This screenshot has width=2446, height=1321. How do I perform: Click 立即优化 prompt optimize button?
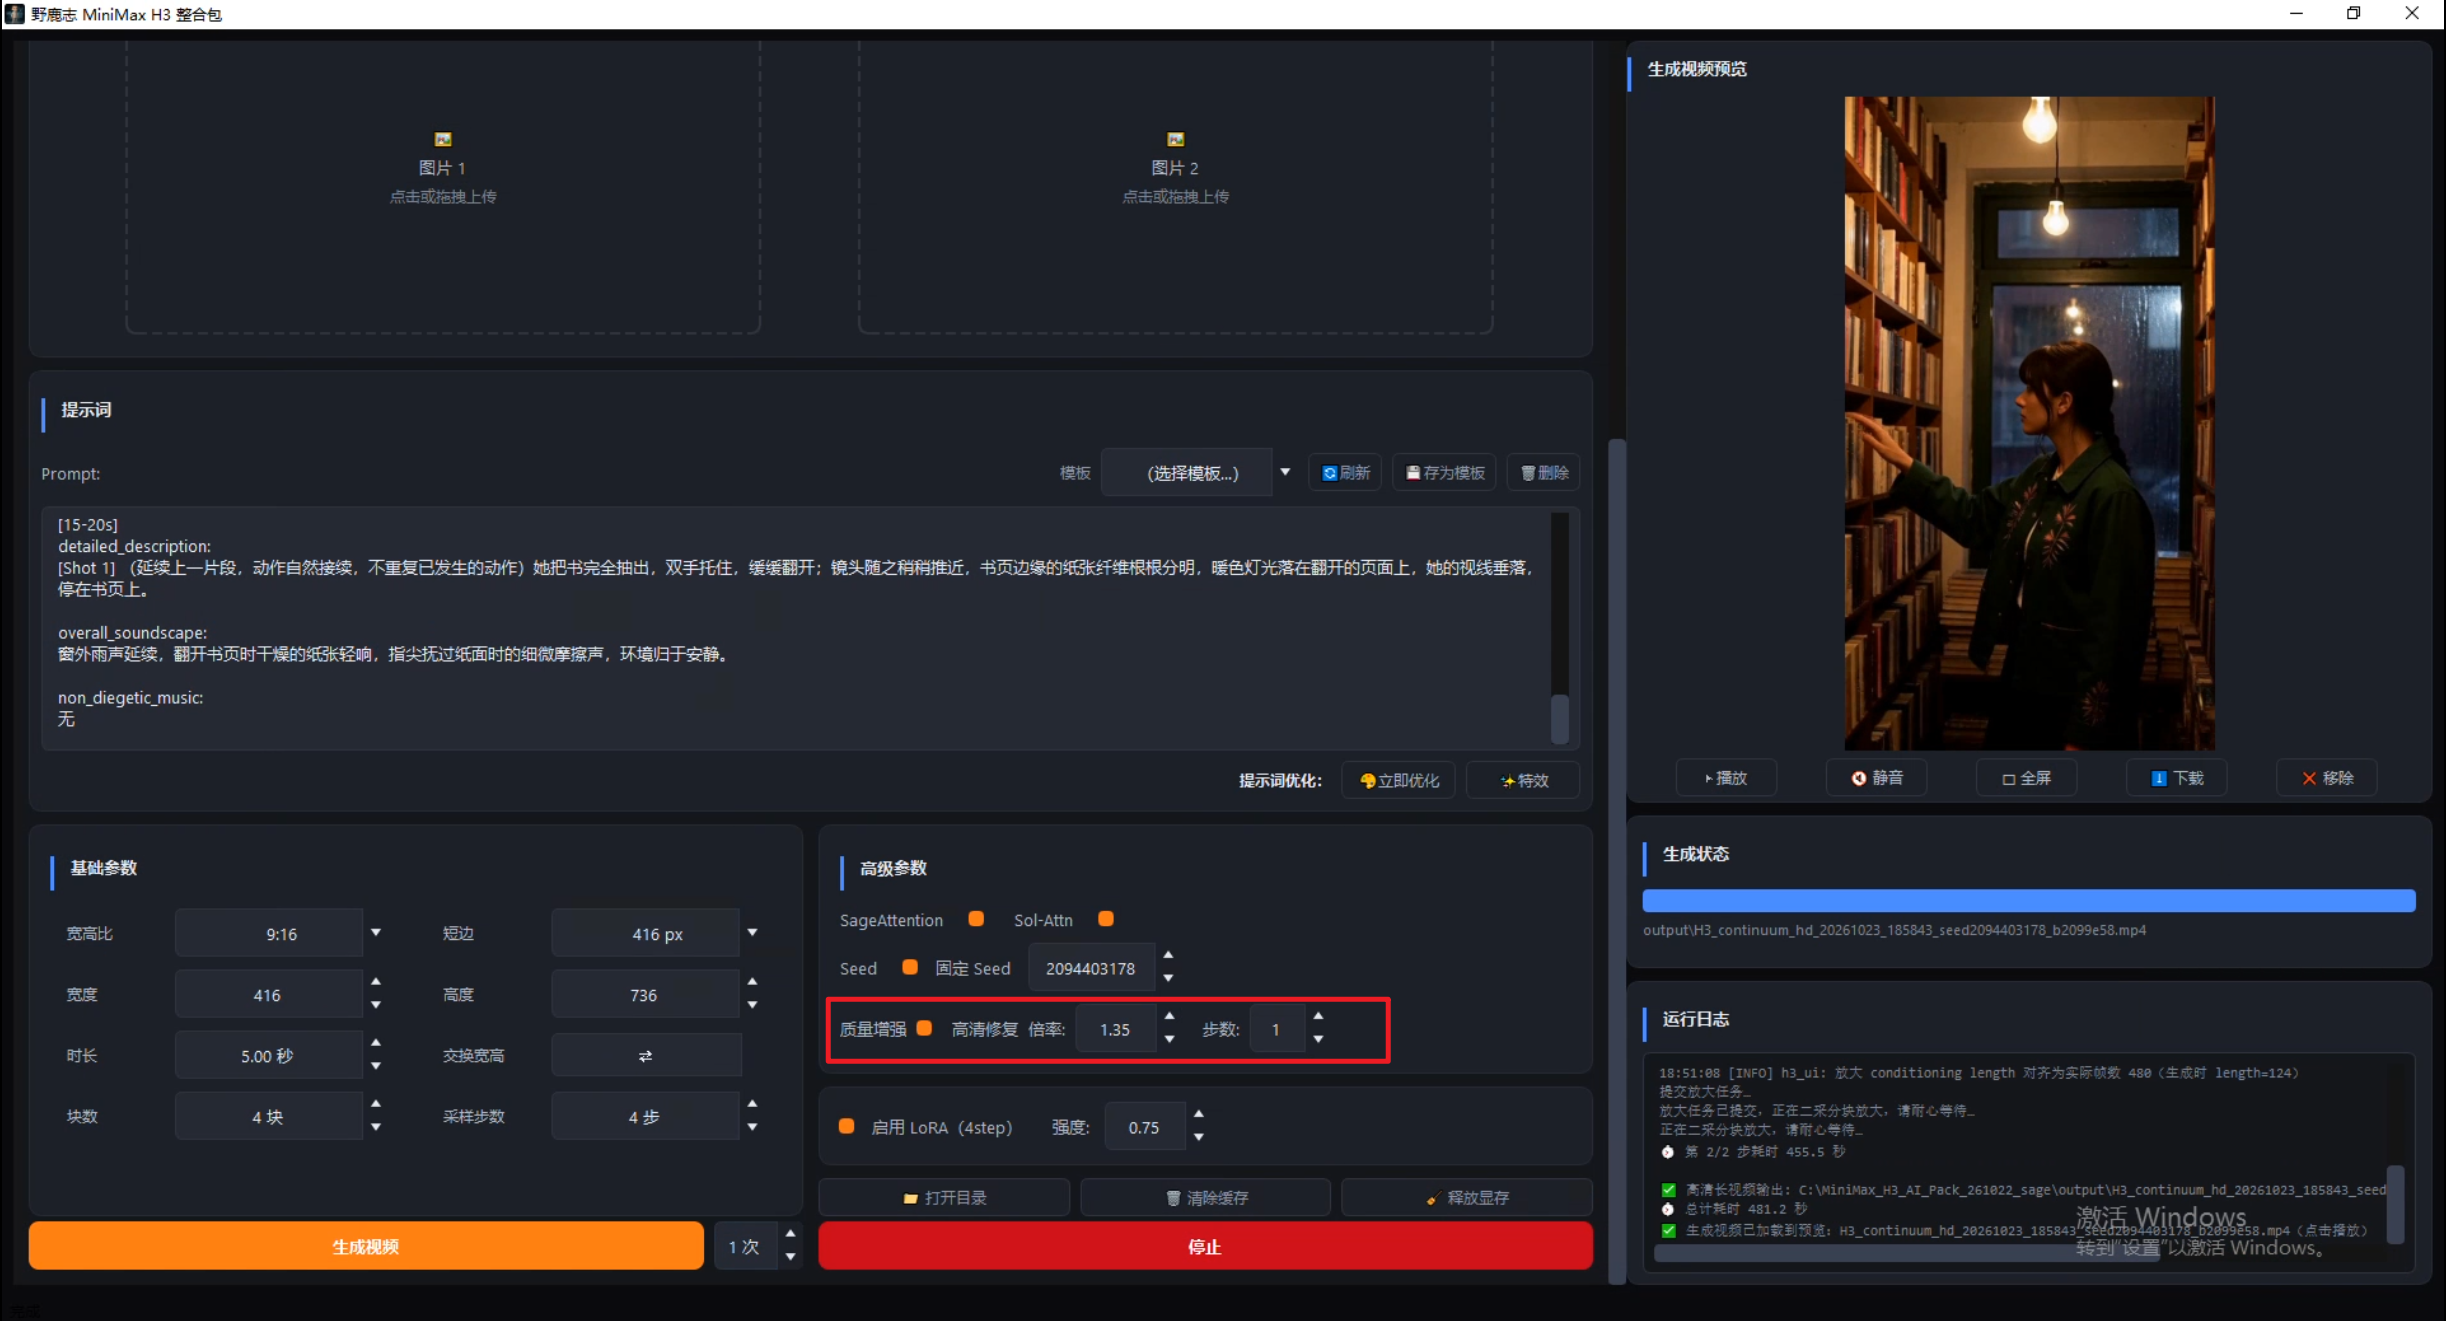[1399, 780]
